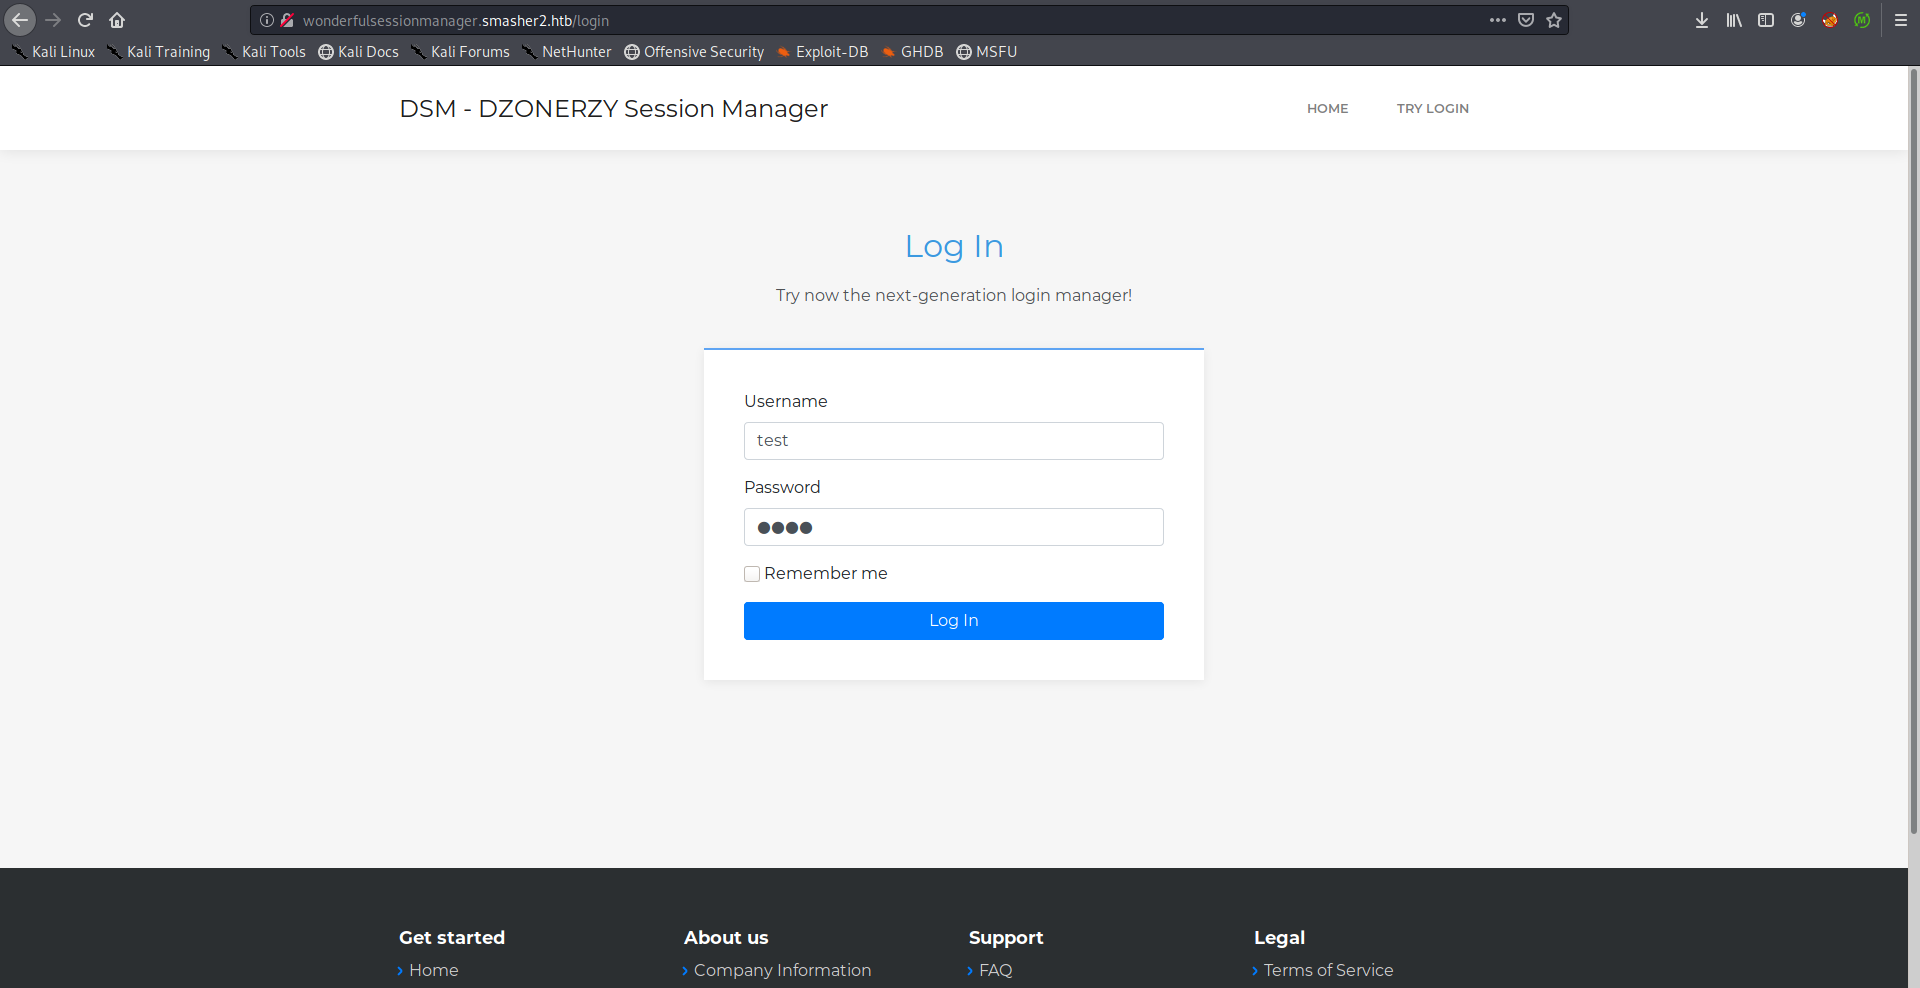The height and width of the screenshot is (988, 1920).
Task: Click the Username input field
Action: (x=953, y=441)
